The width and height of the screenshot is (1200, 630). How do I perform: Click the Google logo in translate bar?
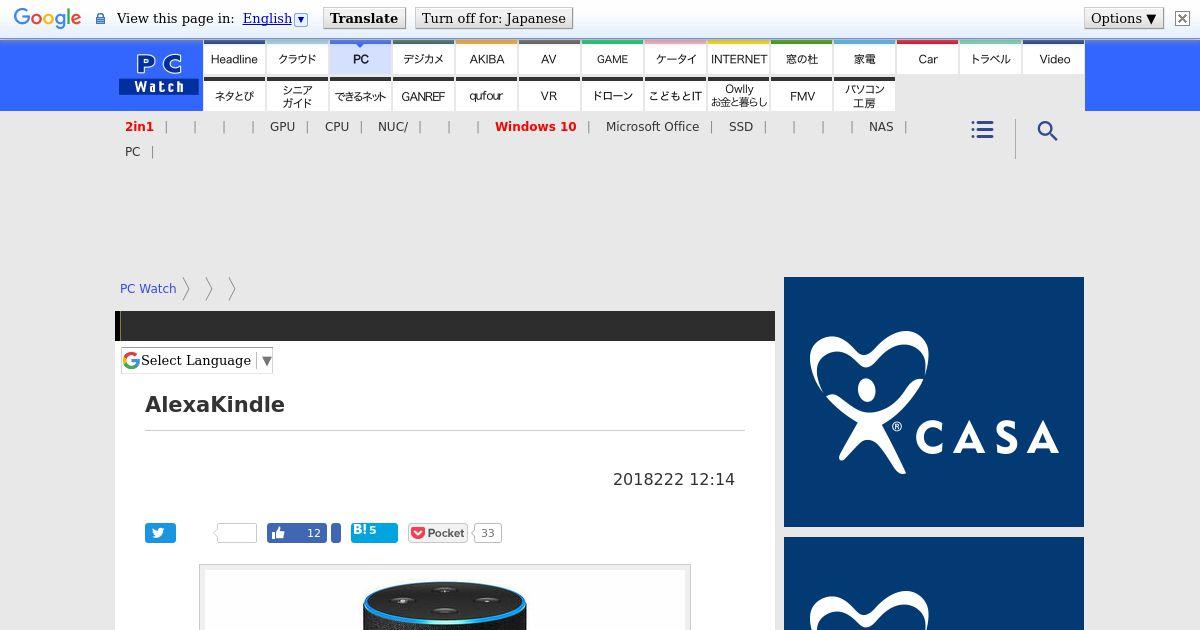pos(47,19)
